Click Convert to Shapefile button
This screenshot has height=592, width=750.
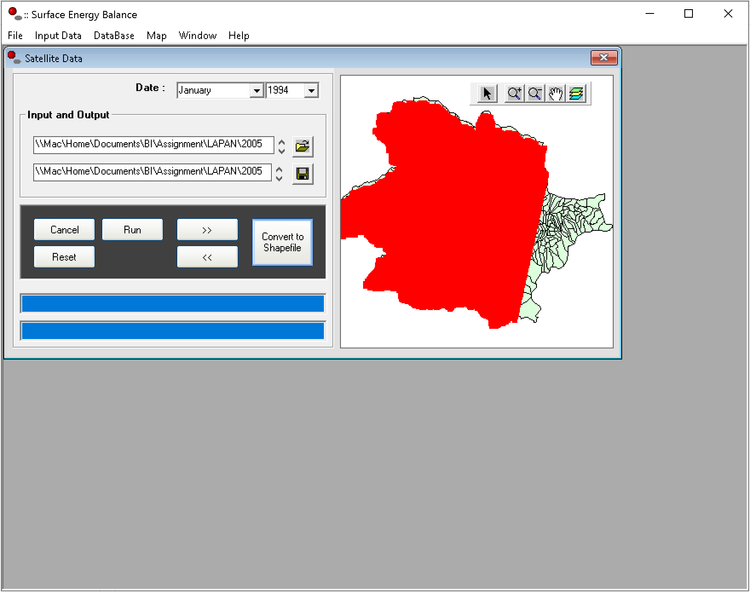coord(282,242)
